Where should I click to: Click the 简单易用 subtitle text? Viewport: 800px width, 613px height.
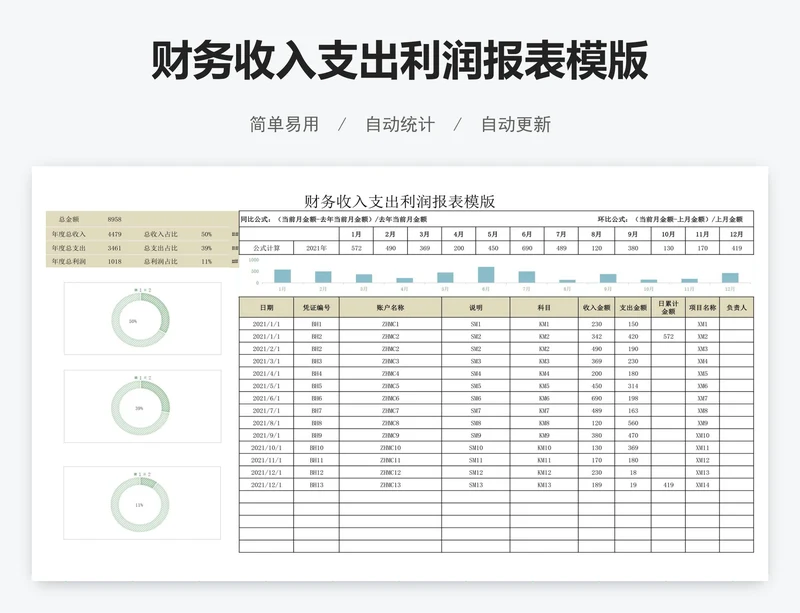coord(284,125)
